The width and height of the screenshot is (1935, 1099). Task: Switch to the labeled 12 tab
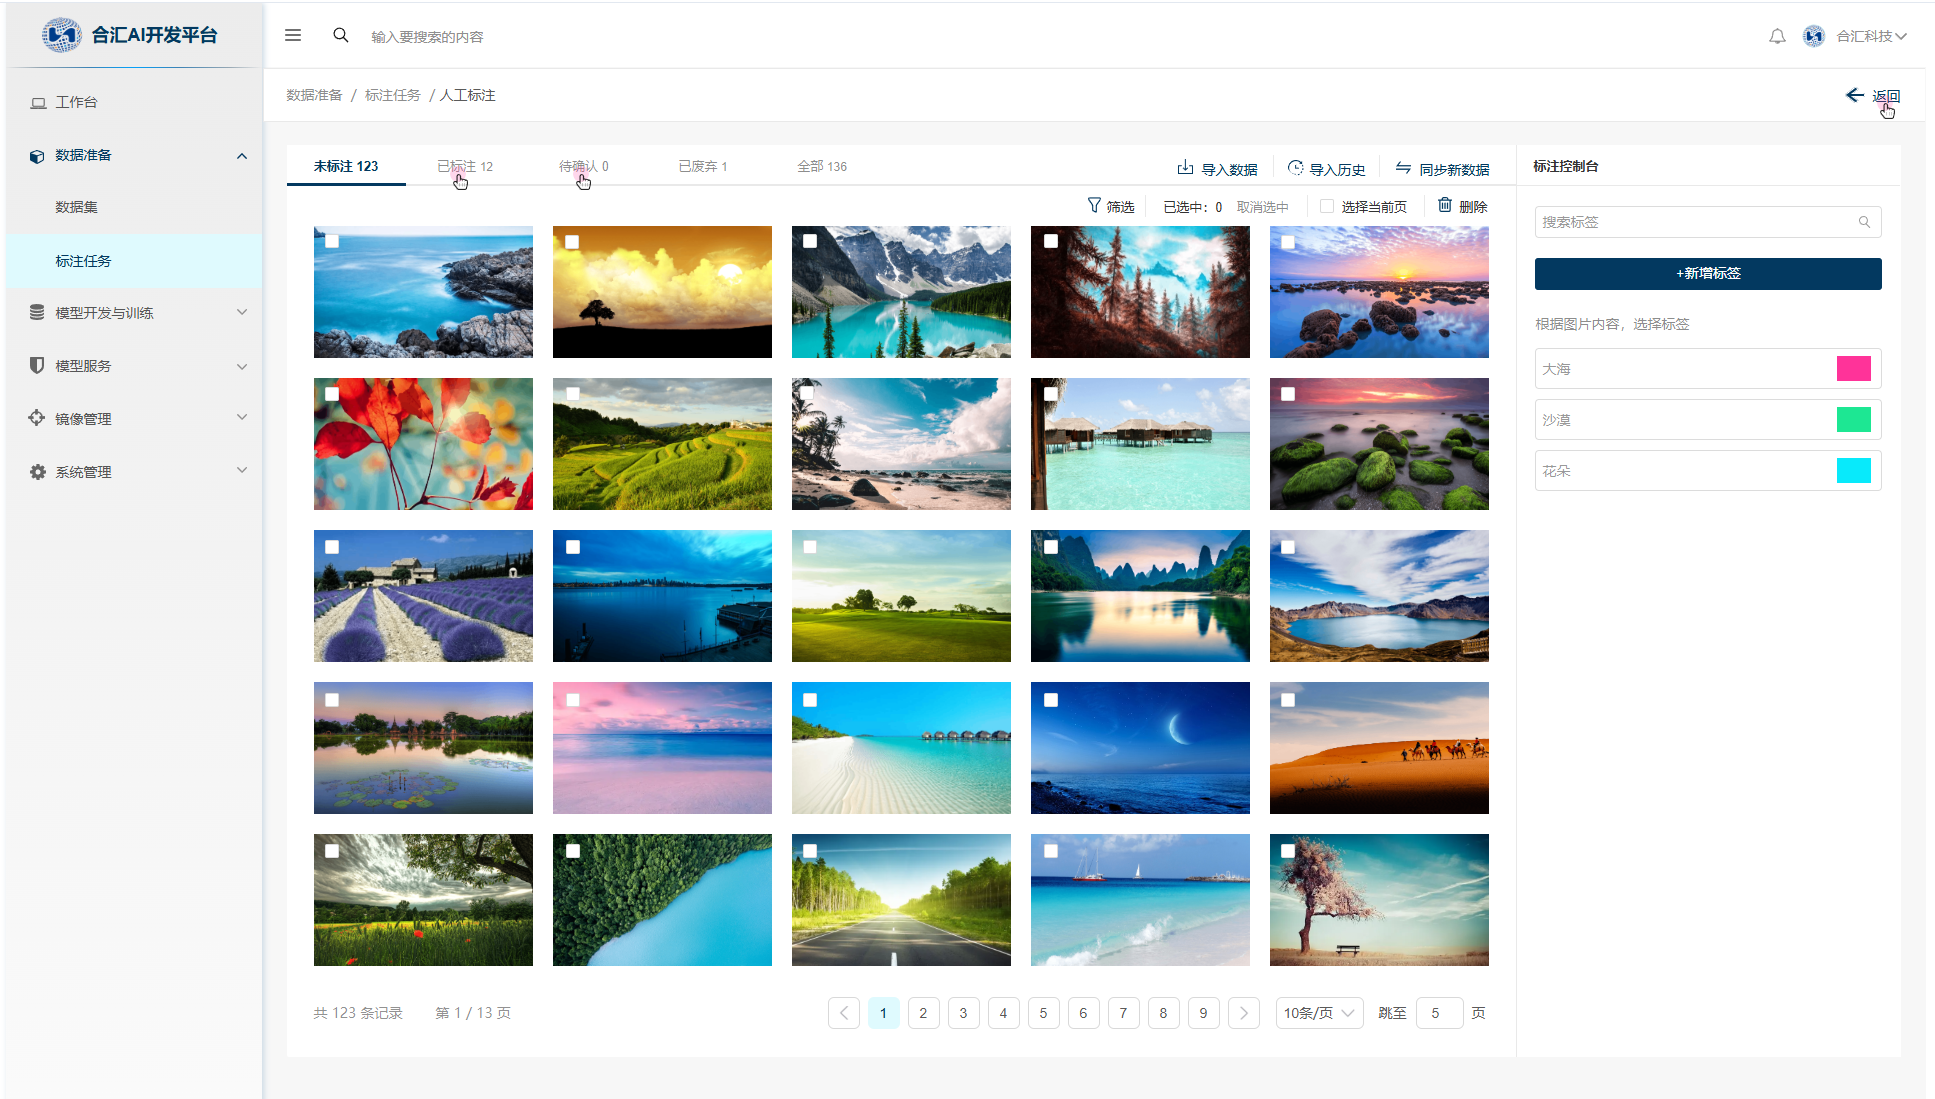(x=465, y=166)
